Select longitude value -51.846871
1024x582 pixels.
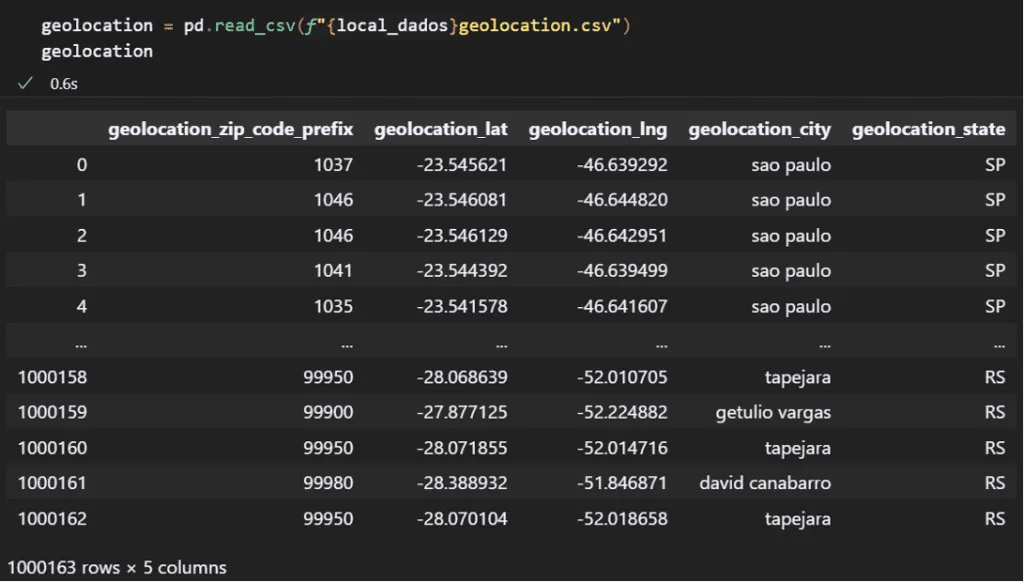click(x=622, y=483)
